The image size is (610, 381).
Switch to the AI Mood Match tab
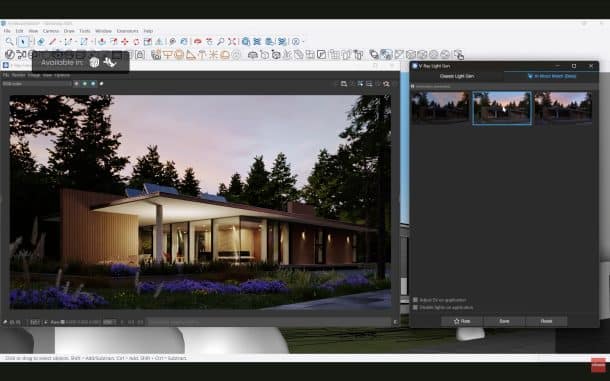(x=551, y=76)
